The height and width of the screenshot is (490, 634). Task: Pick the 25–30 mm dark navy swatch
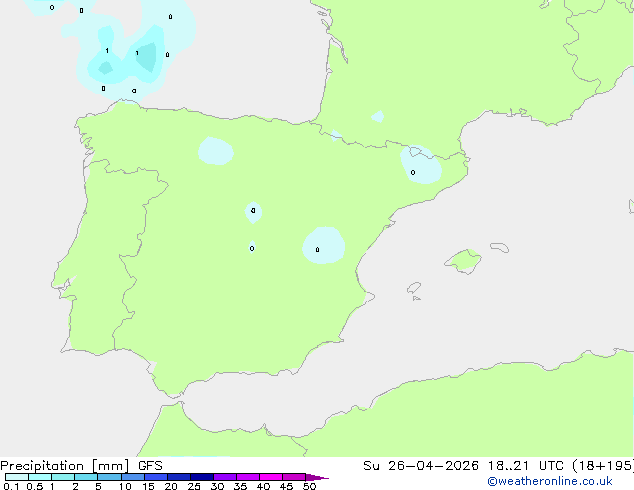(x=201, y=477)
